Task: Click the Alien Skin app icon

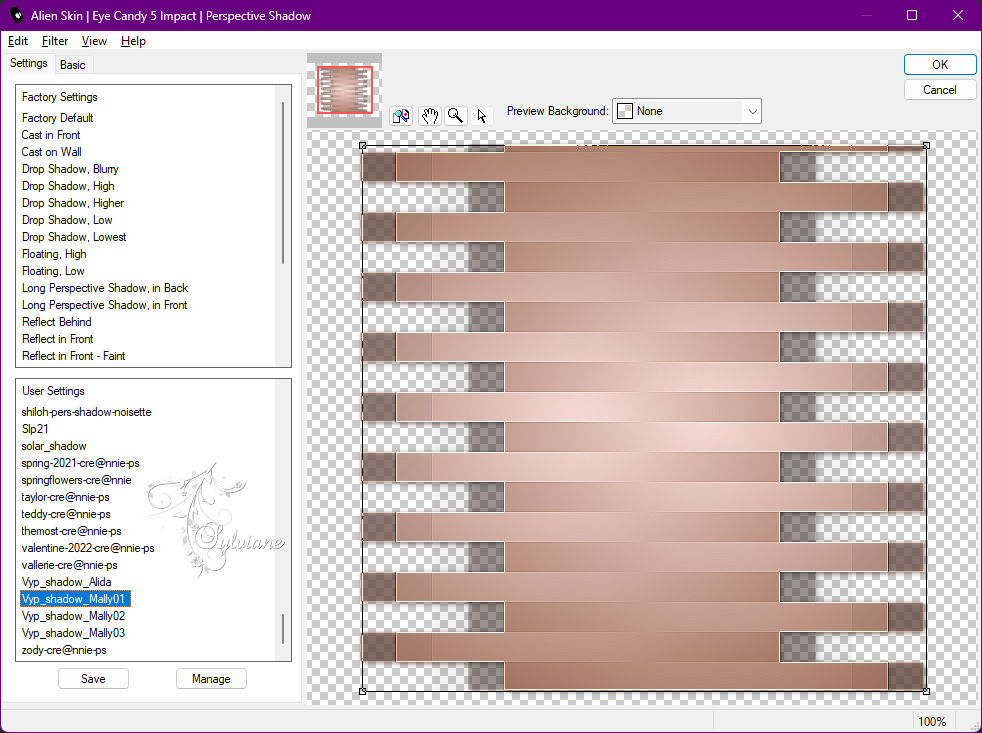Action: 16,15
